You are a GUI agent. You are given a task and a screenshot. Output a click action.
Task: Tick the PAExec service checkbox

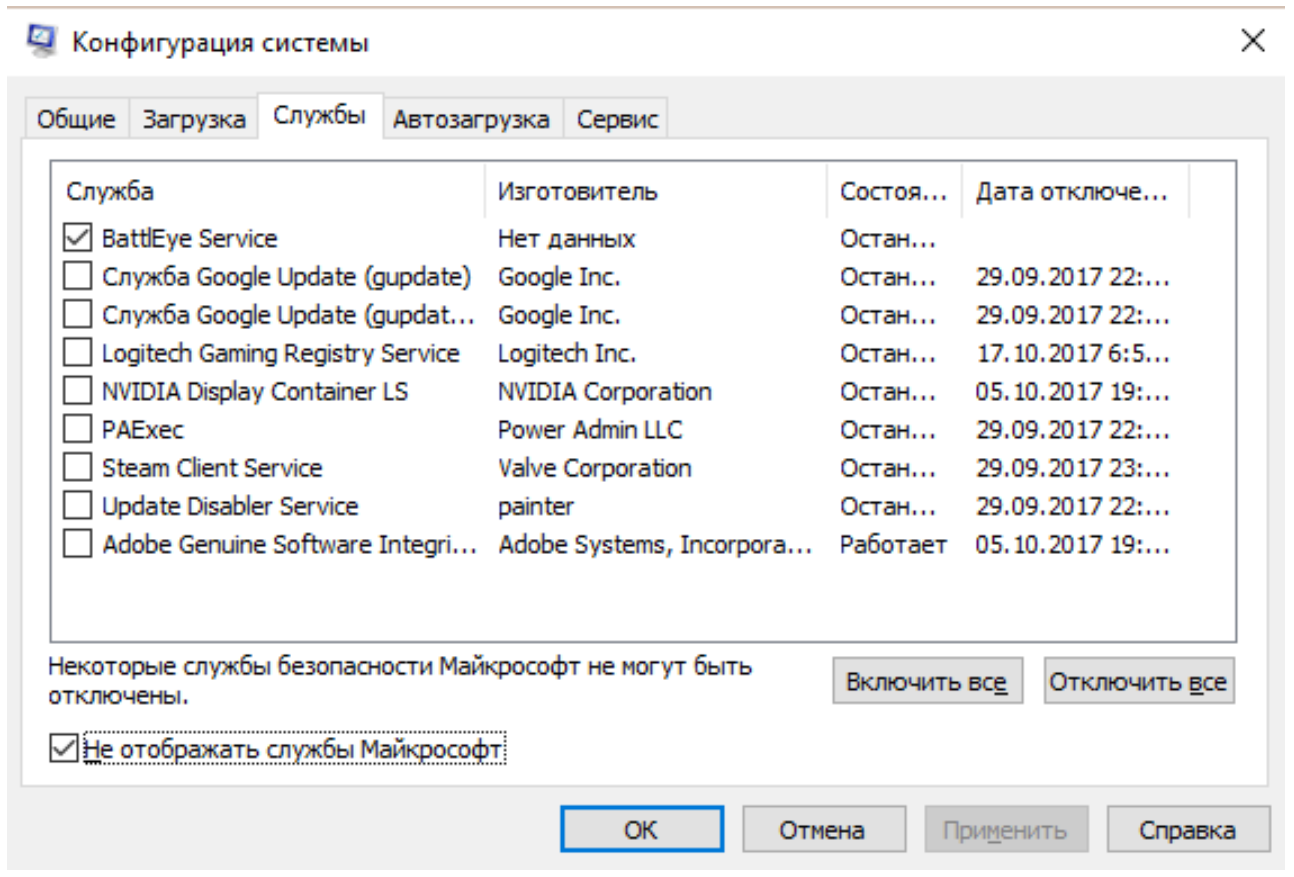click(x=77, y=430)
